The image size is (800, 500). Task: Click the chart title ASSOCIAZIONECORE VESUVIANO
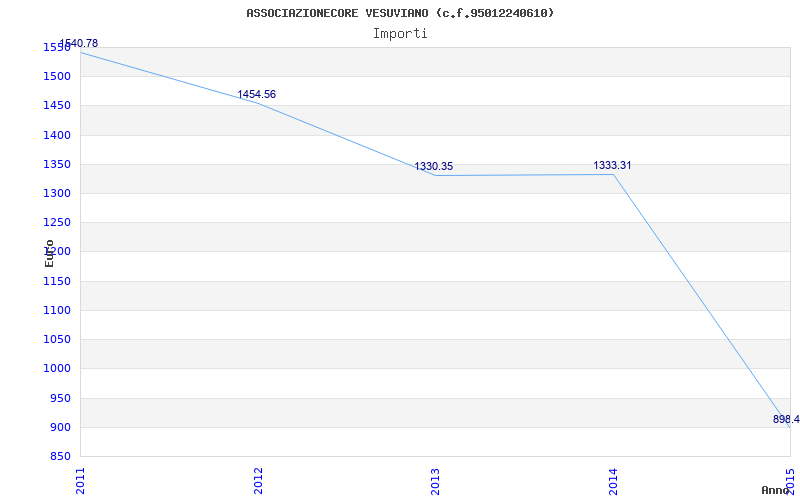400,13
